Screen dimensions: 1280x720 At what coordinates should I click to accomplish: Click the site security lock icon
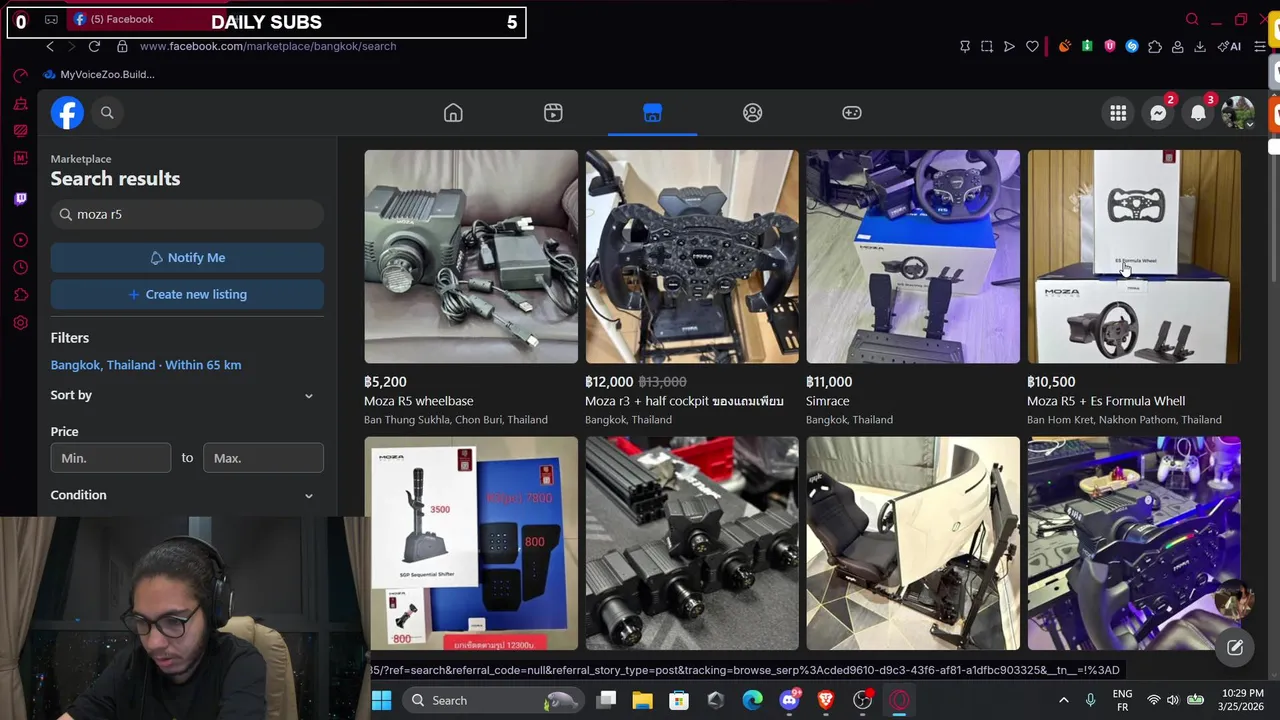pos(122,46)
